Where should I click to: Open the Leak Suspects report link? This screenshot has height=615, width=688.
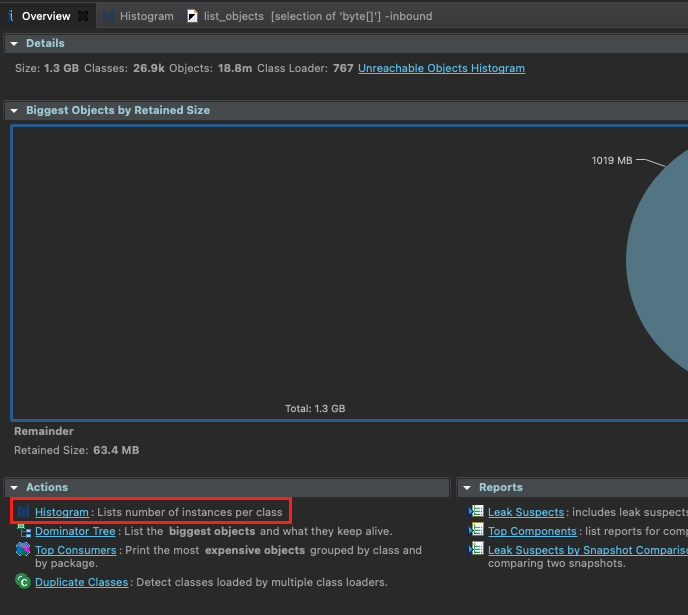(x=526, y=512)
